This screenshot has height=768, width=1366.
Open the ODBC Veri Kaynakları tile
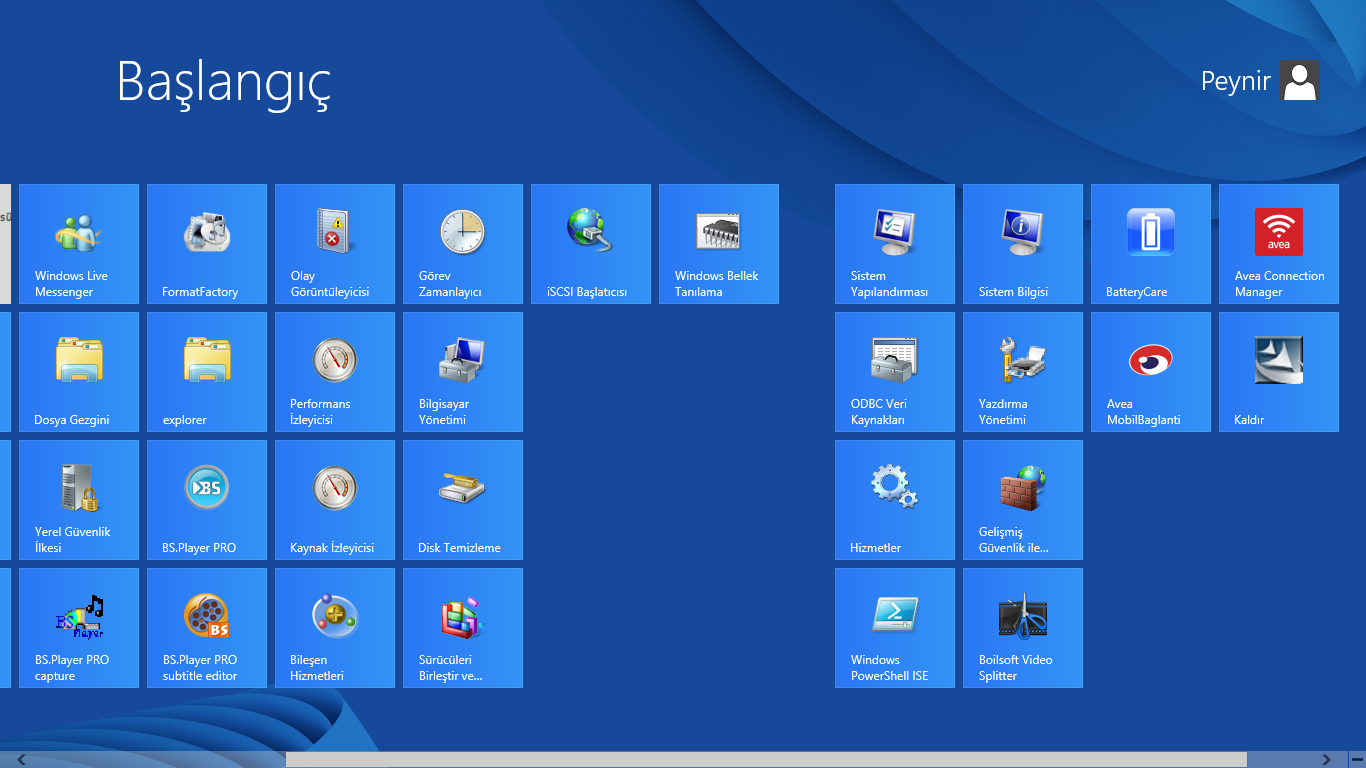click(895, 372)
